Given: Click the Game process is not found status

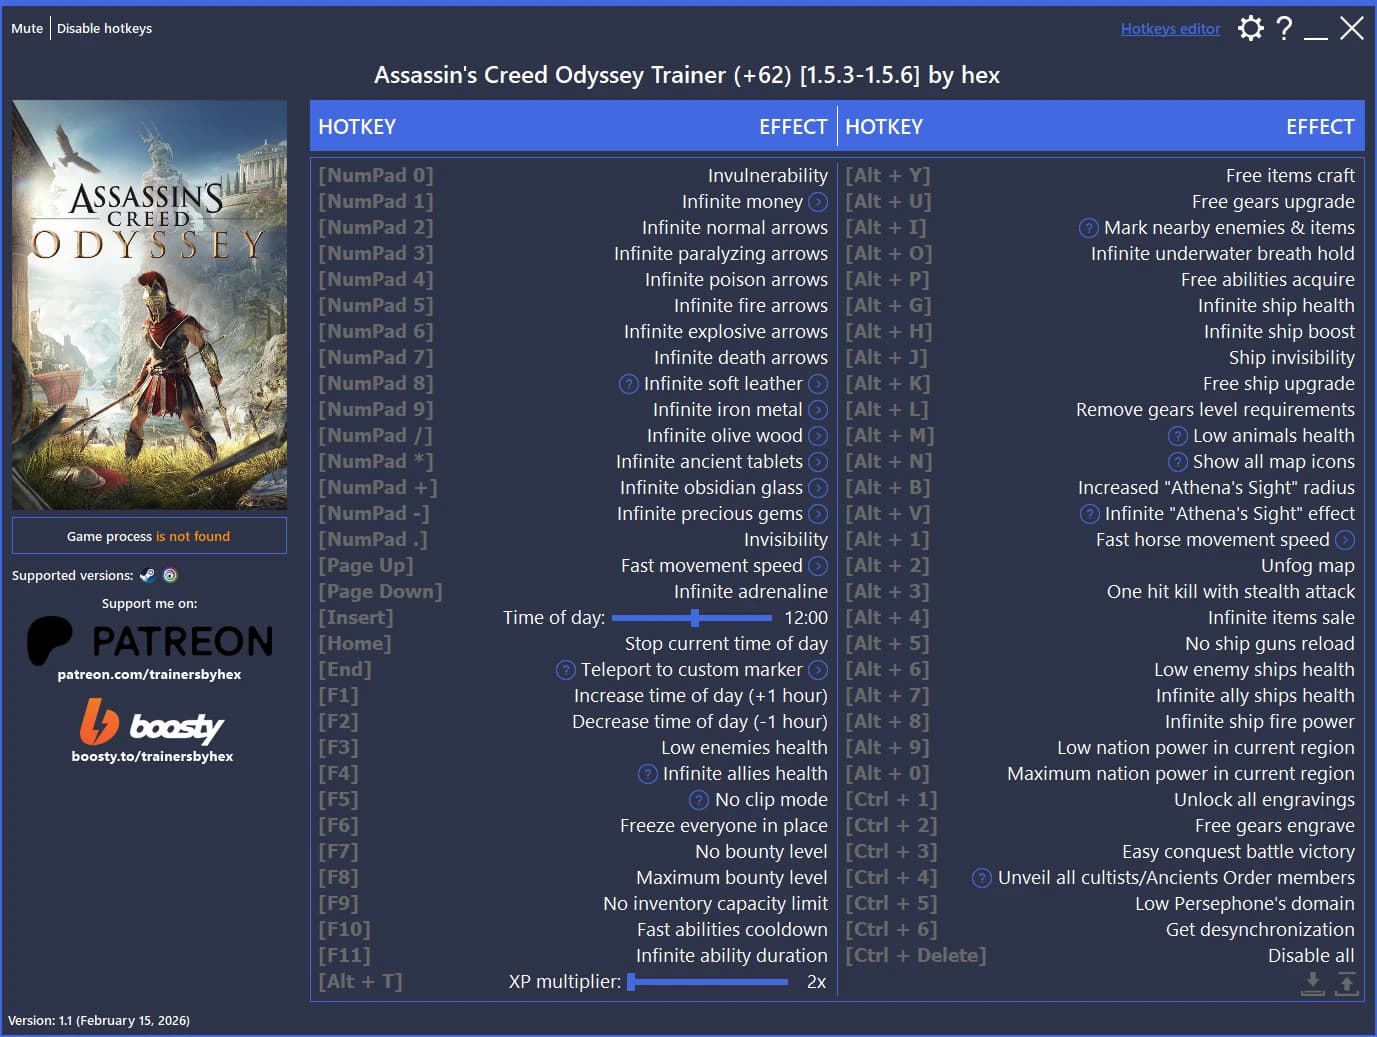Looking at the screenshot, I should 149,536.
